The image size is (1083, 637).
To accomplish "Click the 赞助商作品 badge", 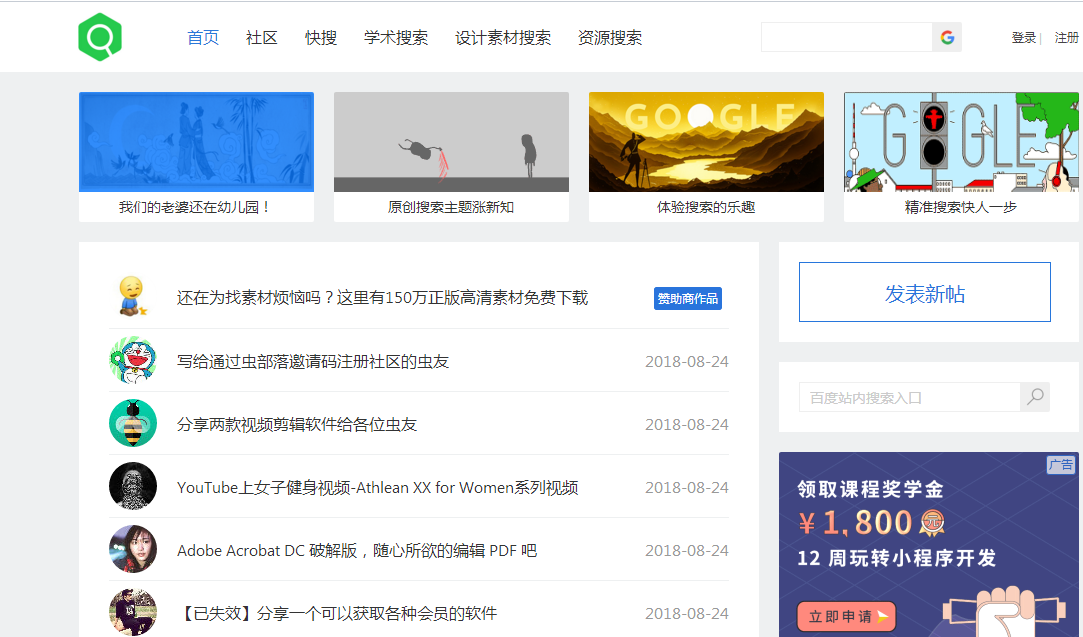I will click(688, 298).
